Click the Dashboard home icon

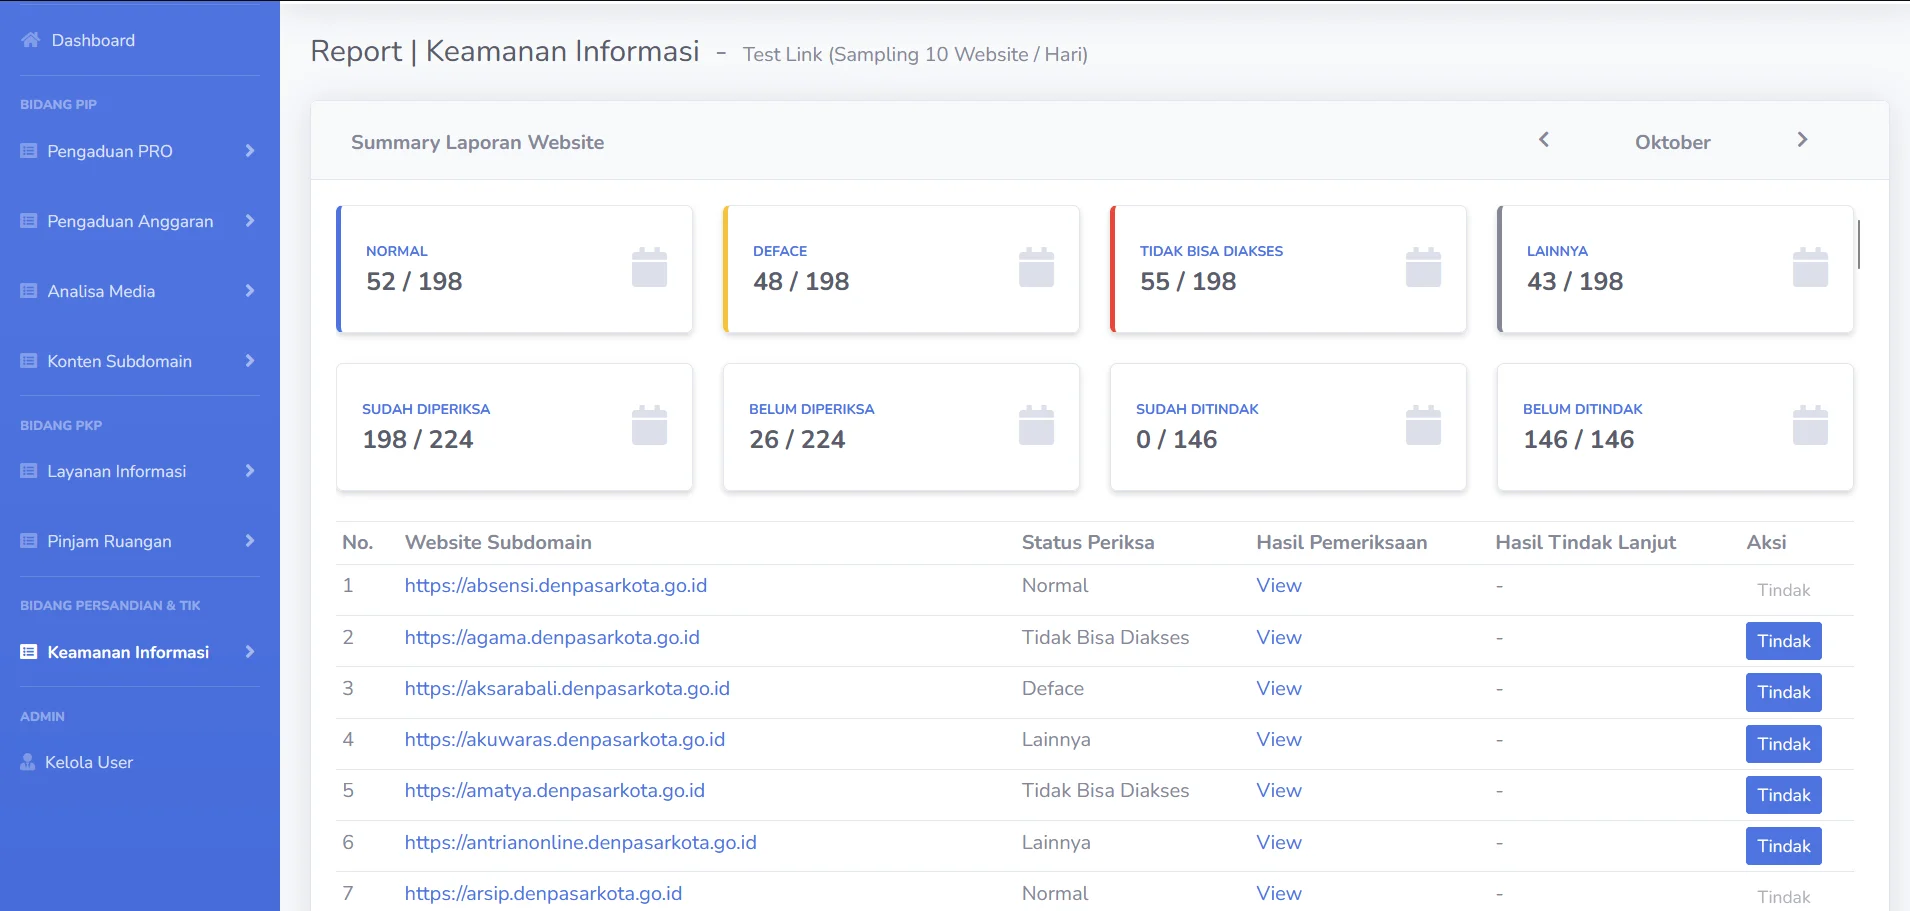point(29,40)
